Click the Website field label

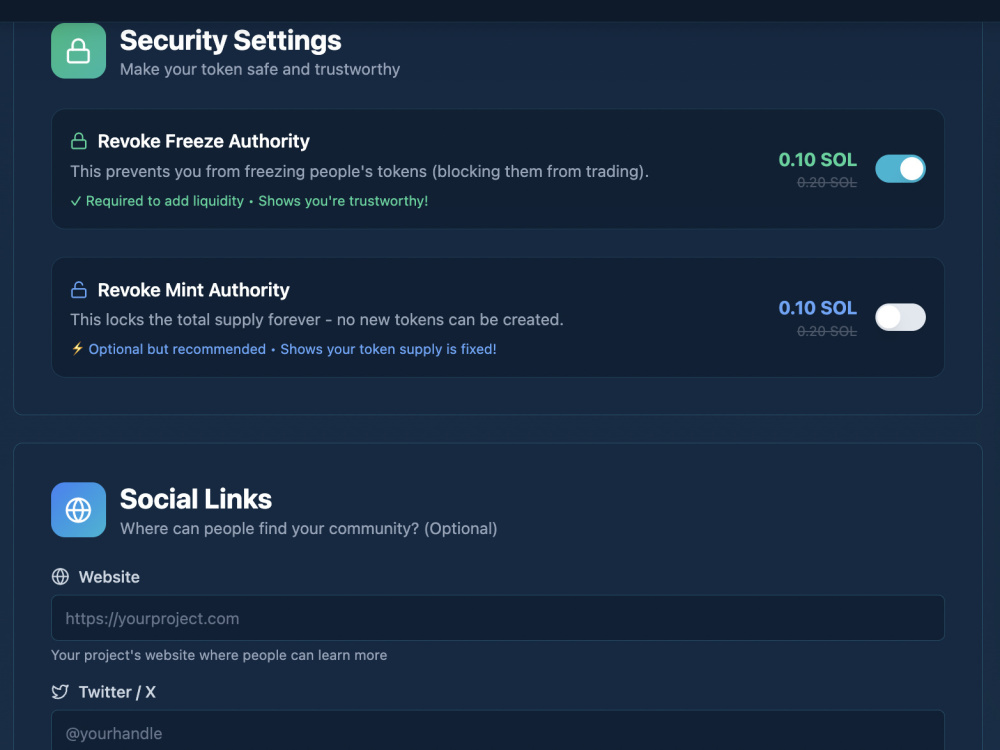[109, 577]
